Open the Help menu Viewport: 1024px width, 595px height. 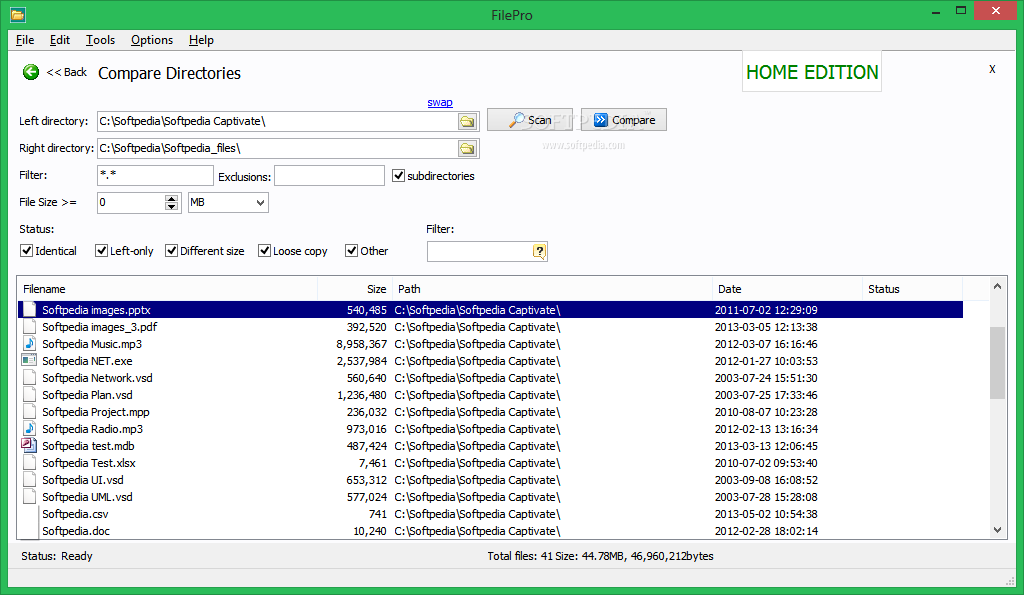pyautogui.click(x=201, y=40)
